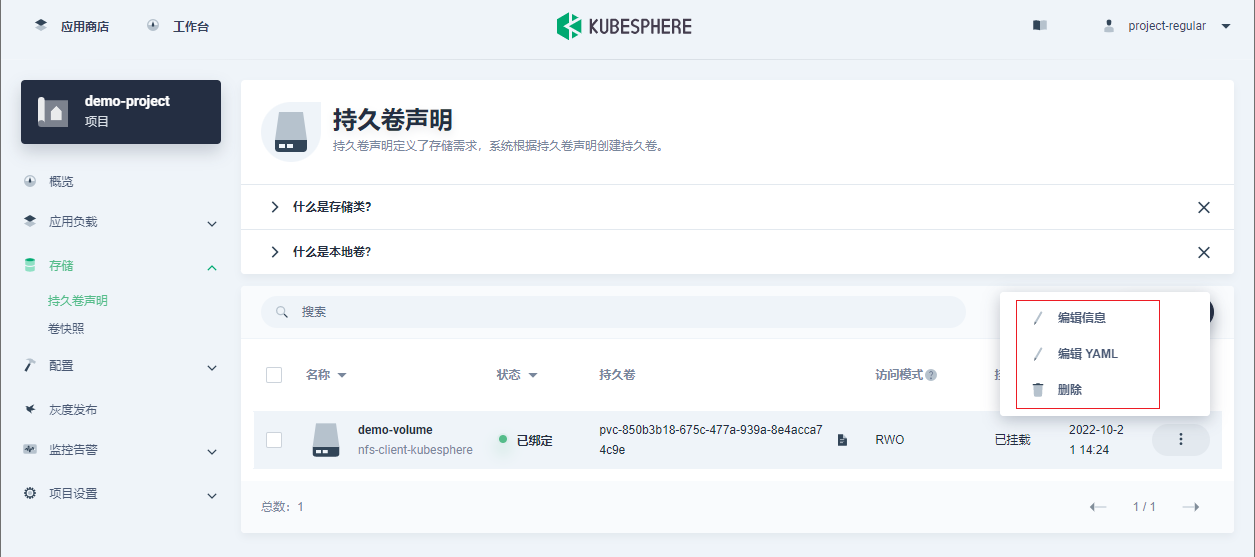Click the trash icon beside 删除
Image resolution: width=1255 pixels, height=557 pixels.
(x=1038, y=390)
